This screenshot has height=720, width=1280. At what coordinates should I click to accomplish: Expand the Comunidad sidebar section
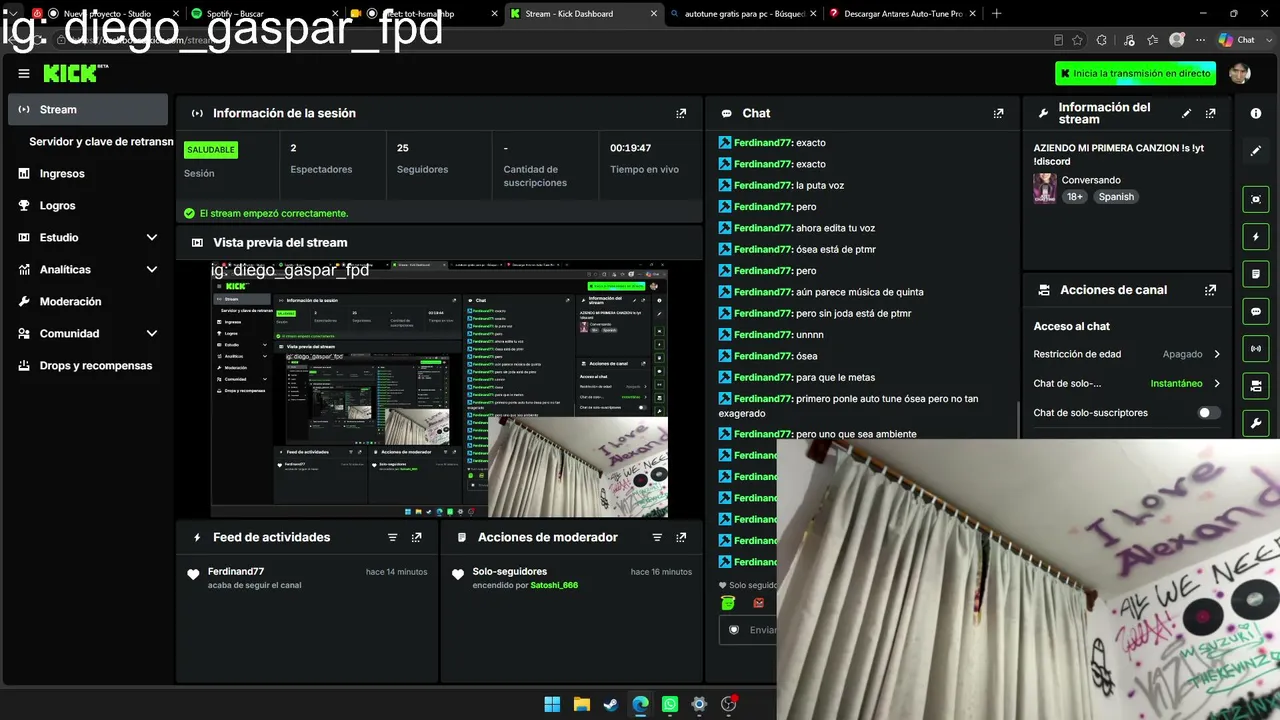pos(89,333)
